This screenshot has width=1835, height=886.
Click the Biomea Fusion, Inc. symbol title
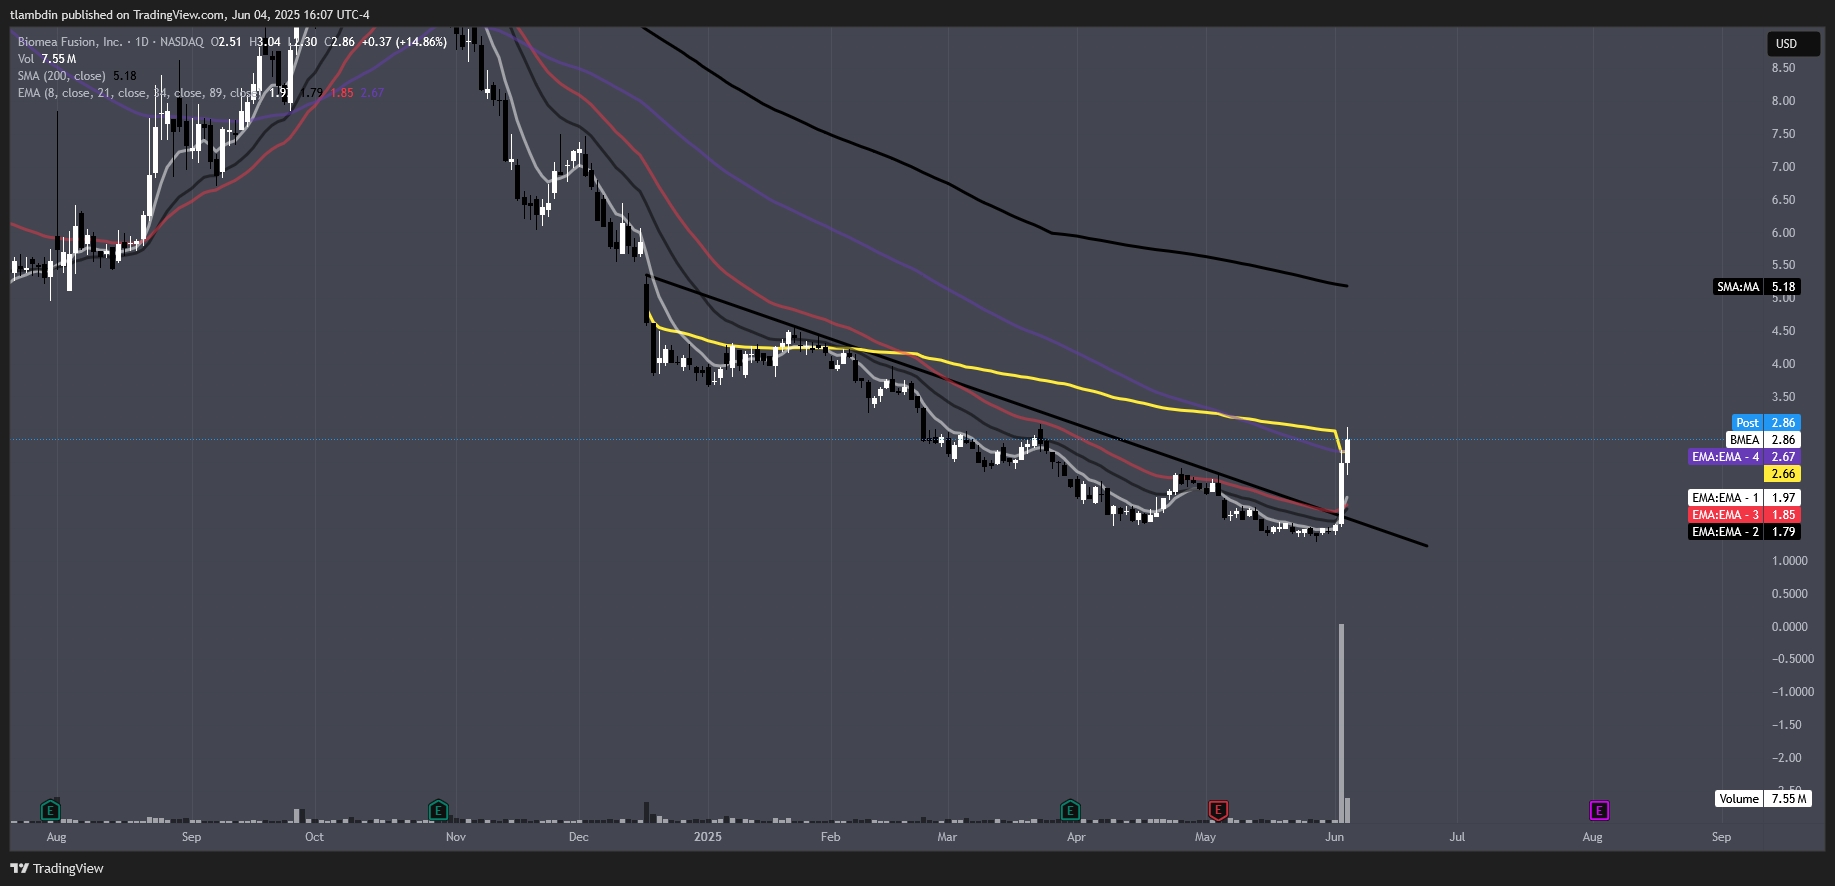coord(70,42)
